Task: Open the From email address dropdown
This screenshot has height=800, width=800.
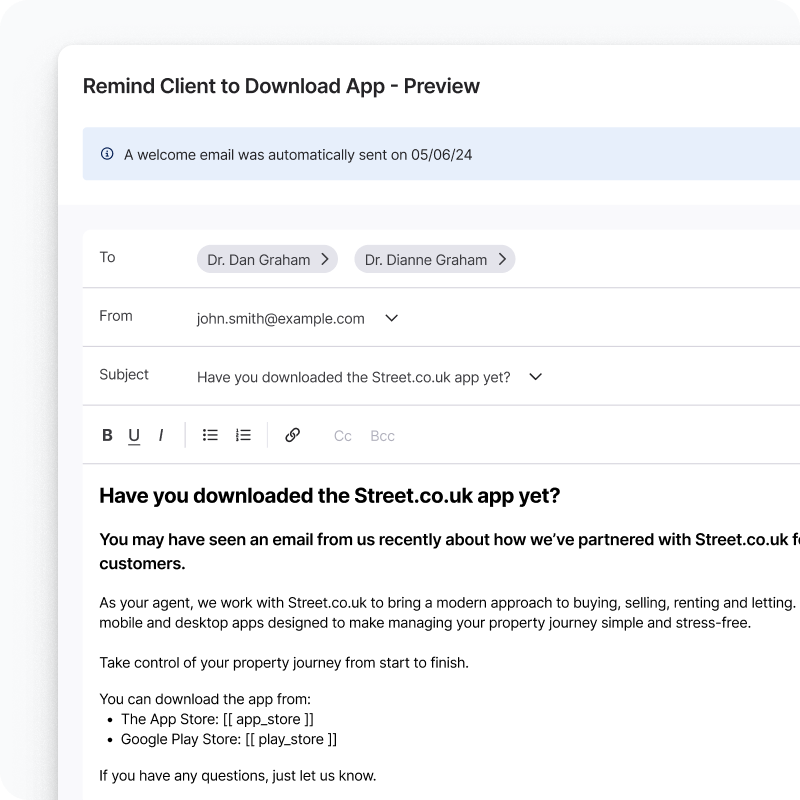Action: click(391, 318)
